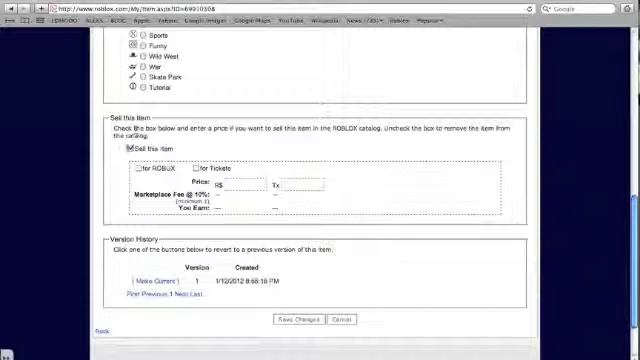Click the Skate Park genre icon
Screen dimensions: 640x360
point(133,76)
